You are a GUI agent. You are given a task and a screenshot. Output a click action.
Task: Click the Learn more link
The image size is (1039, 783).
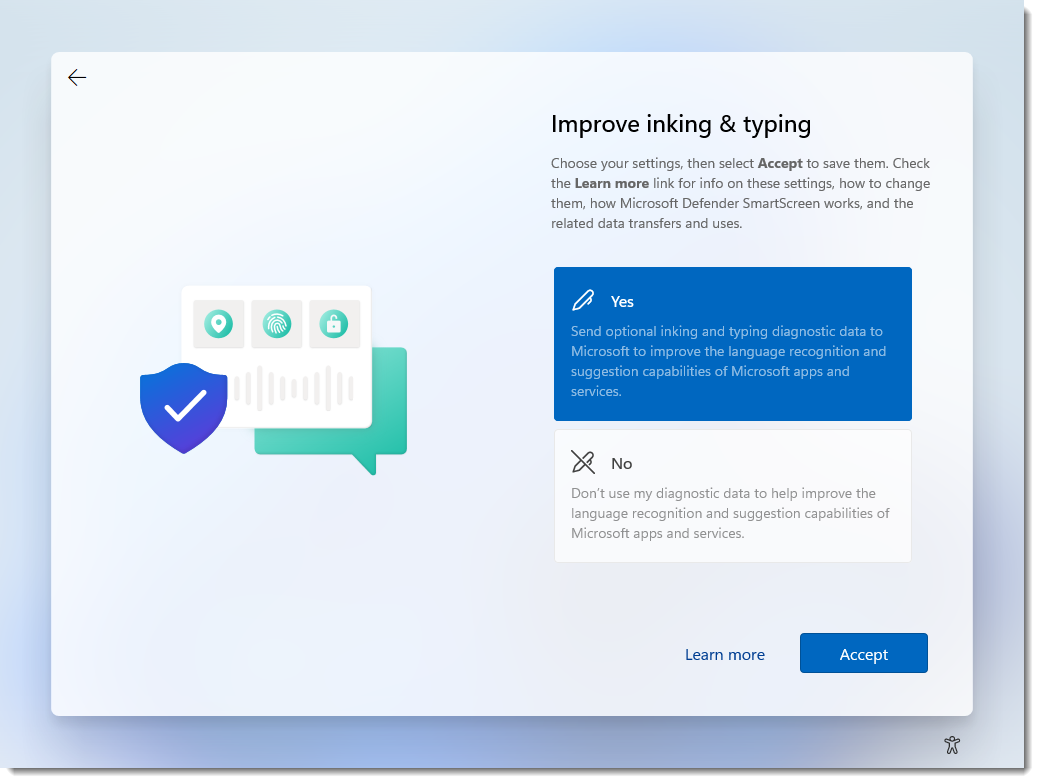(724, 654)
